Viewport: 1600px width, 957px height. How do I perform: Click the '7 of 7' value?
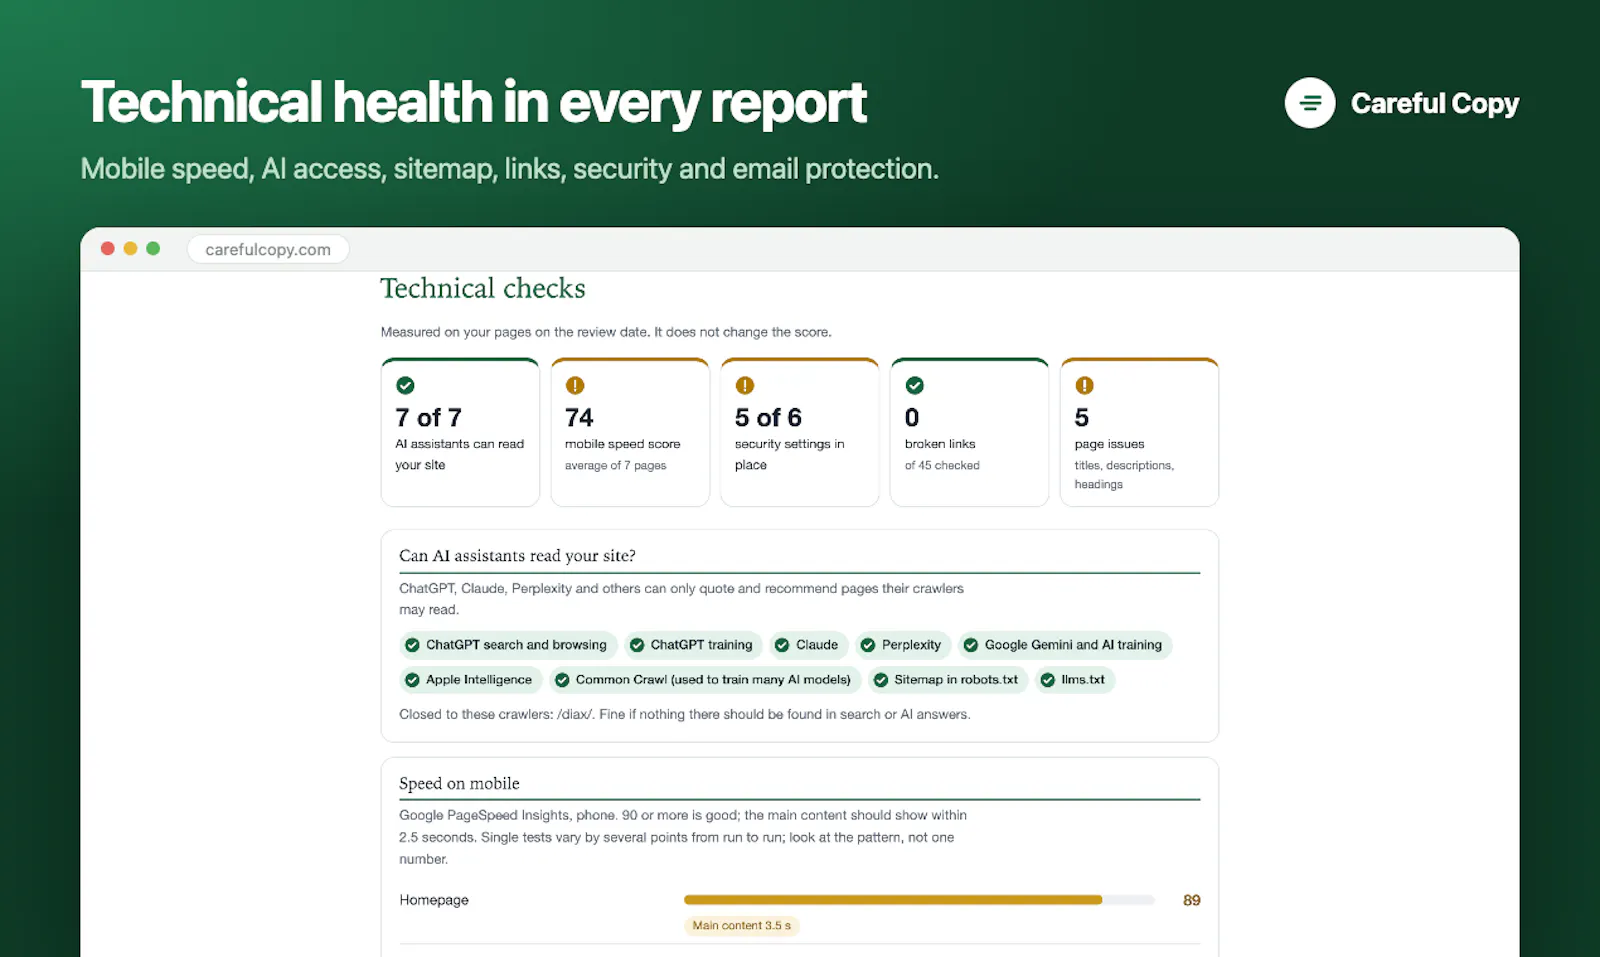(x=428, y=417)
